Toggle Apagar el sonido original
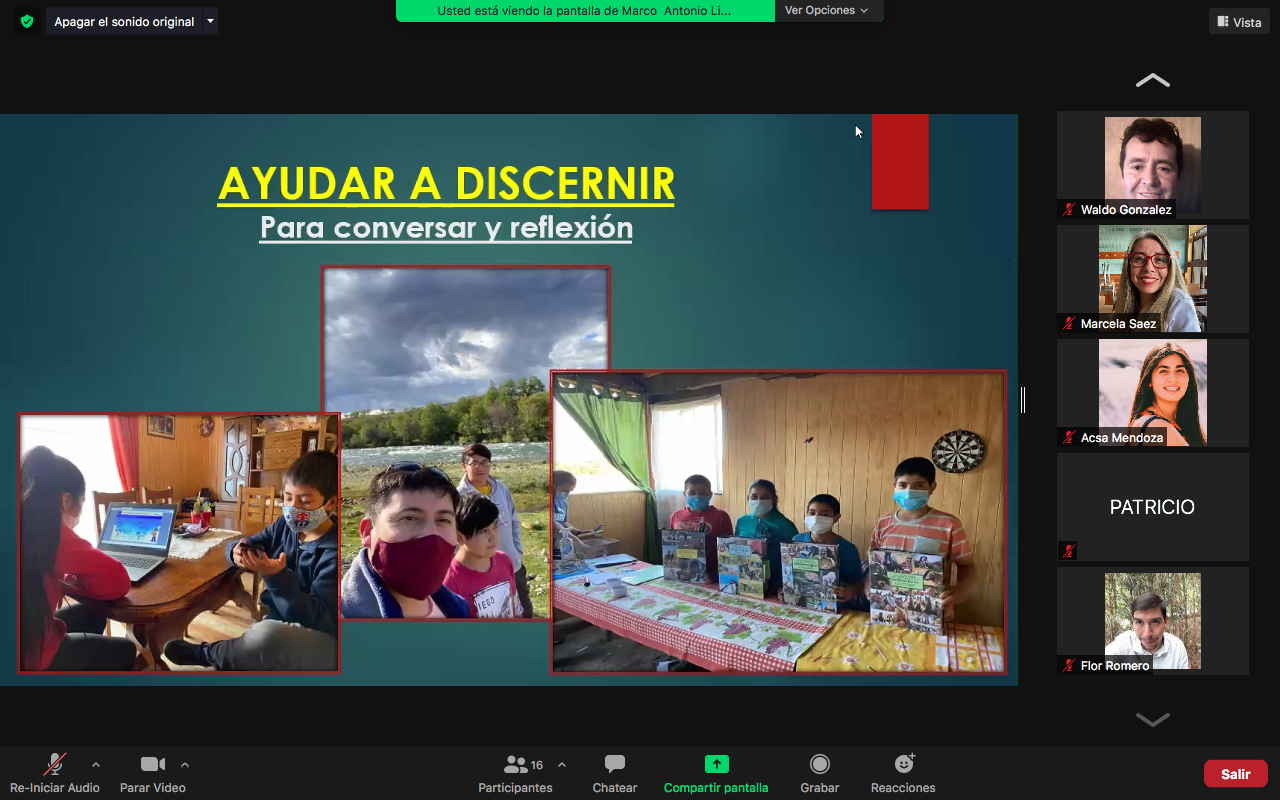The height and width of the screenshot is (800, 1280). click(x=124, y=22)
